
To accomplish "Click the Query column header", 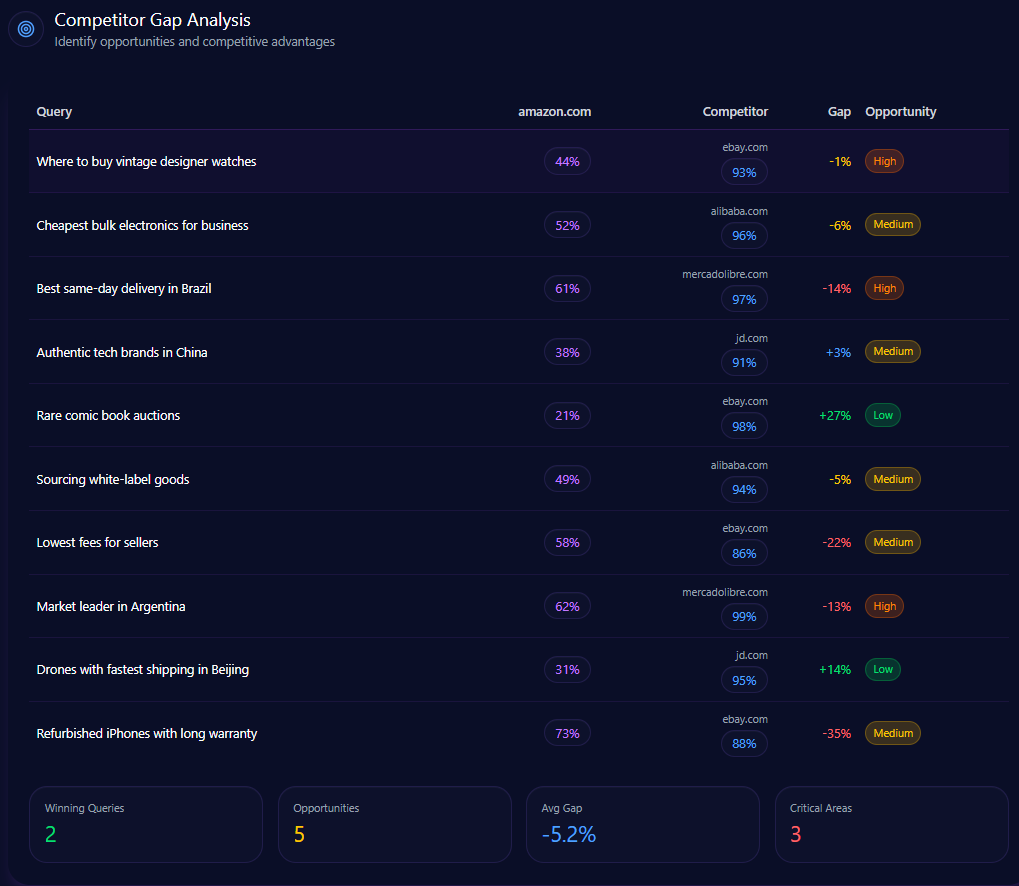I will click(54, 112).
